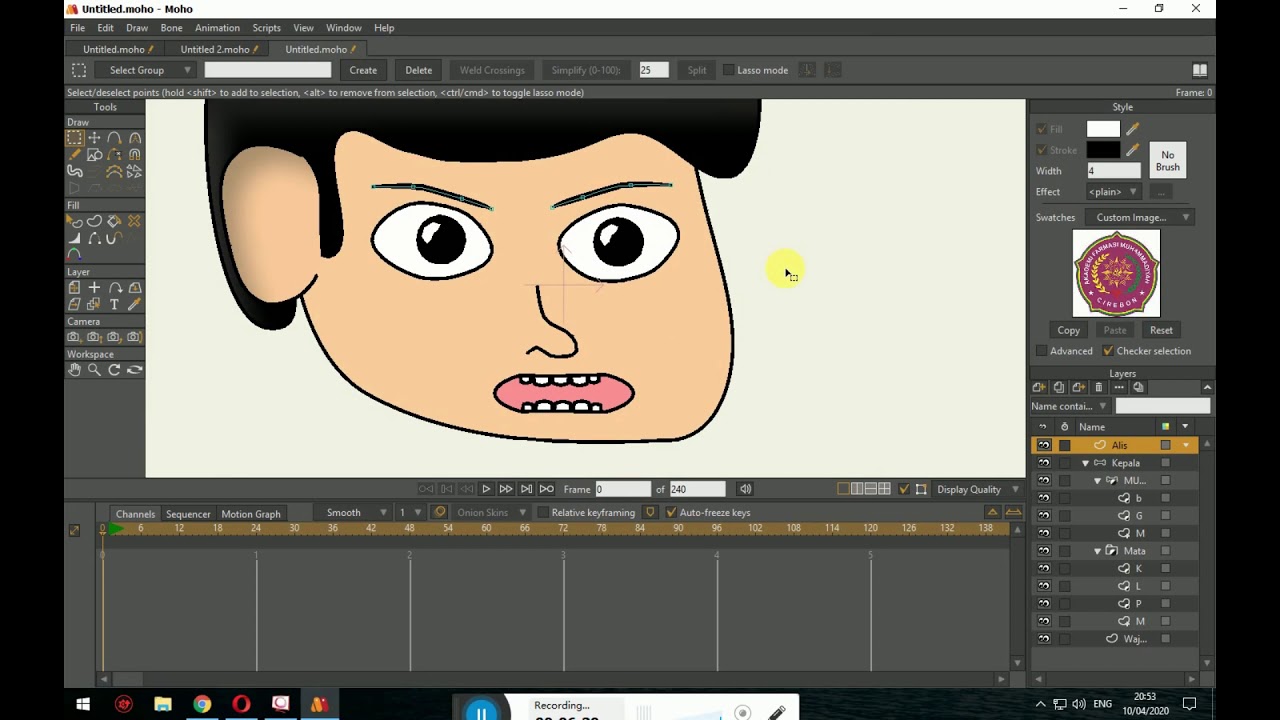Collapse the Kepala bone layer
The width and height of the screenshot is (1280, 720).
click(1085, 463)
